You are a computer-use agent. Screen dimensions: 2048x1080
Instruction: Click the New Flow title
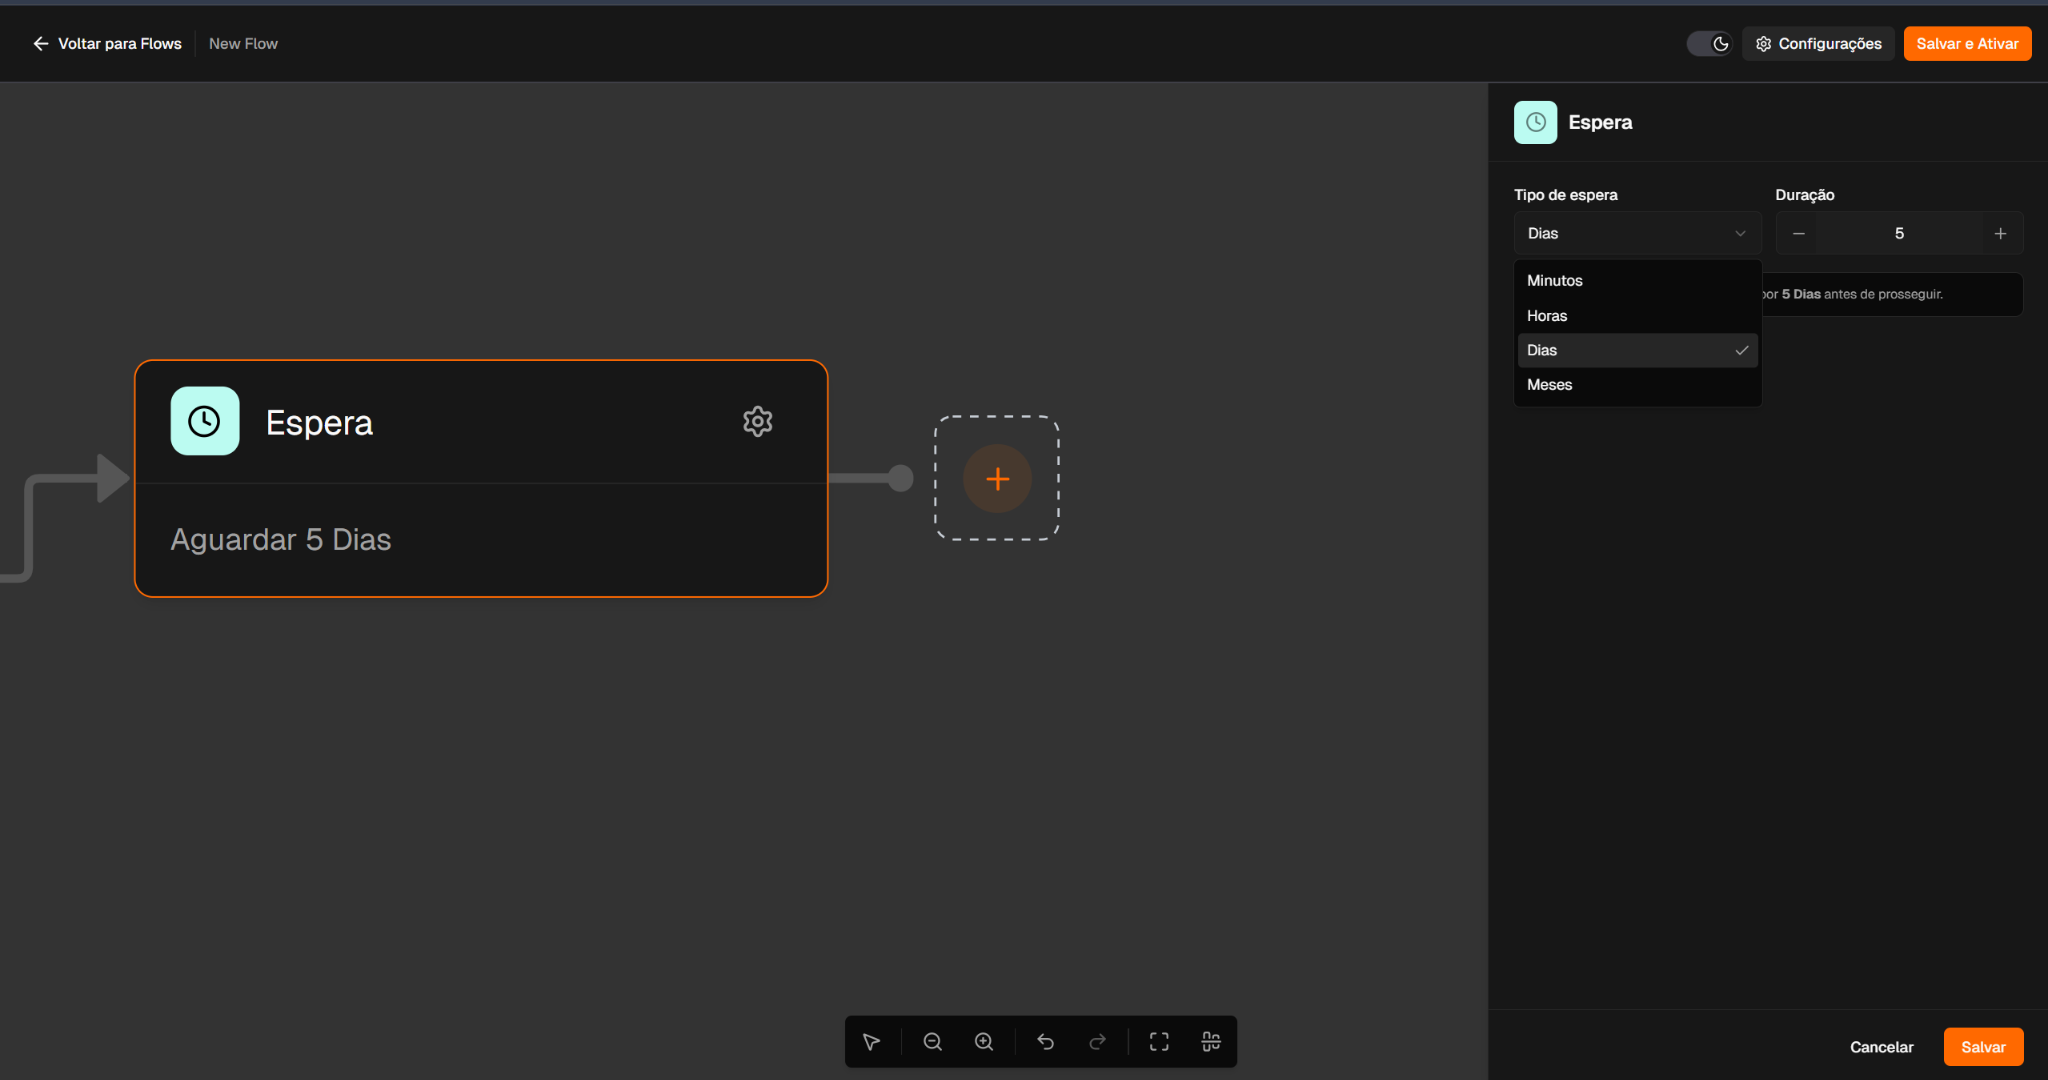click(243, 44)
